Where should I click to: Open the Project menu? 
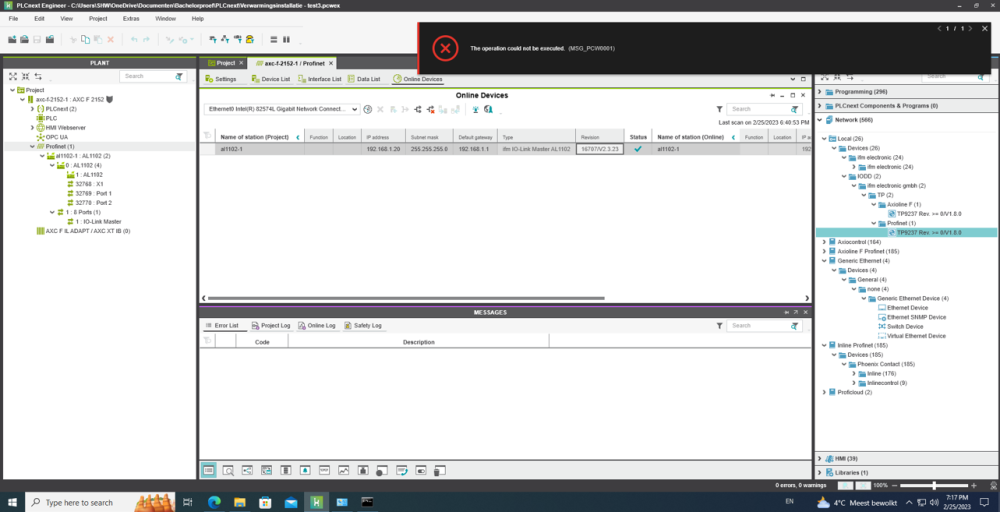coord(98,18)
